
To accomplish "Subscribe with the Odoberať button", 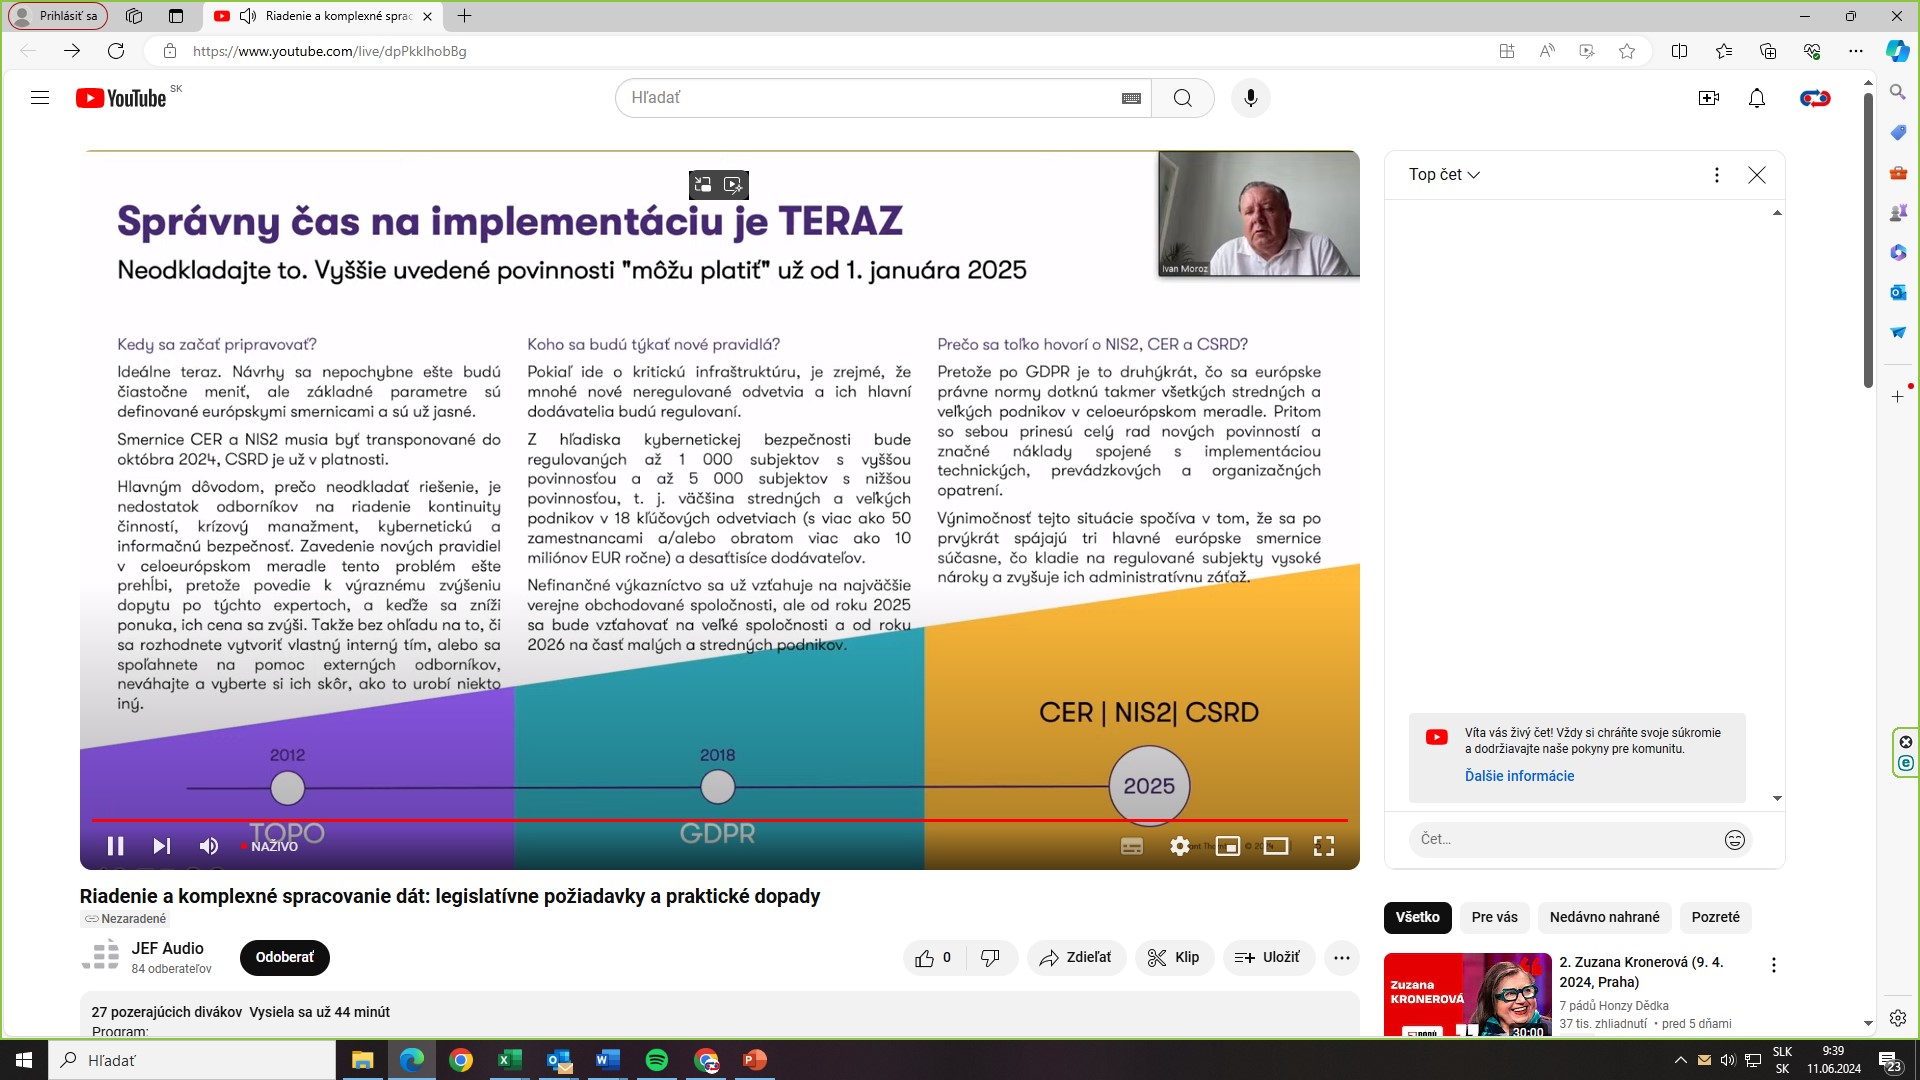I will click(285, 957).
